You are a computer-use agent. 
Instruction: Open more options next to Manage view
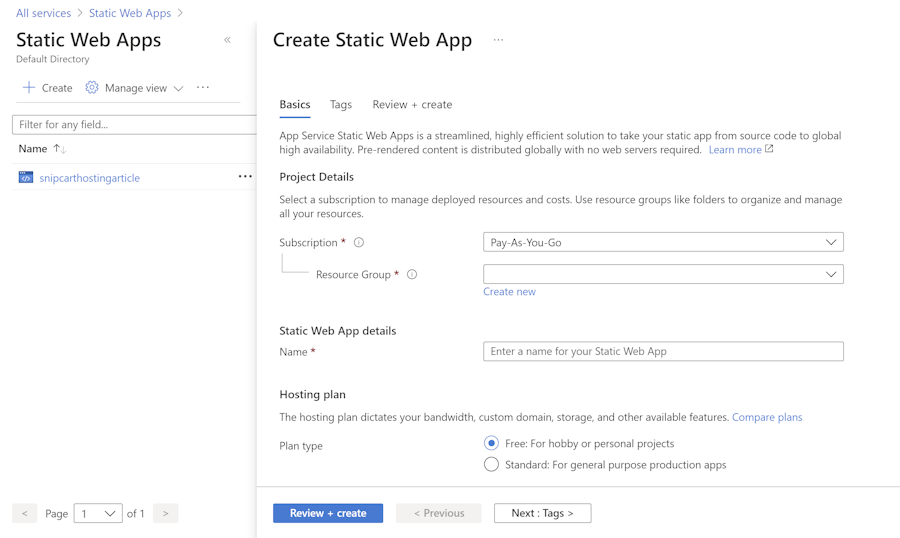[x=203, y=87]
